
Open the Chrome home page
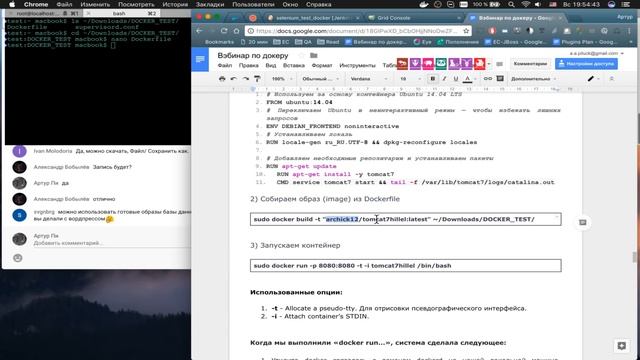[236, 31]
